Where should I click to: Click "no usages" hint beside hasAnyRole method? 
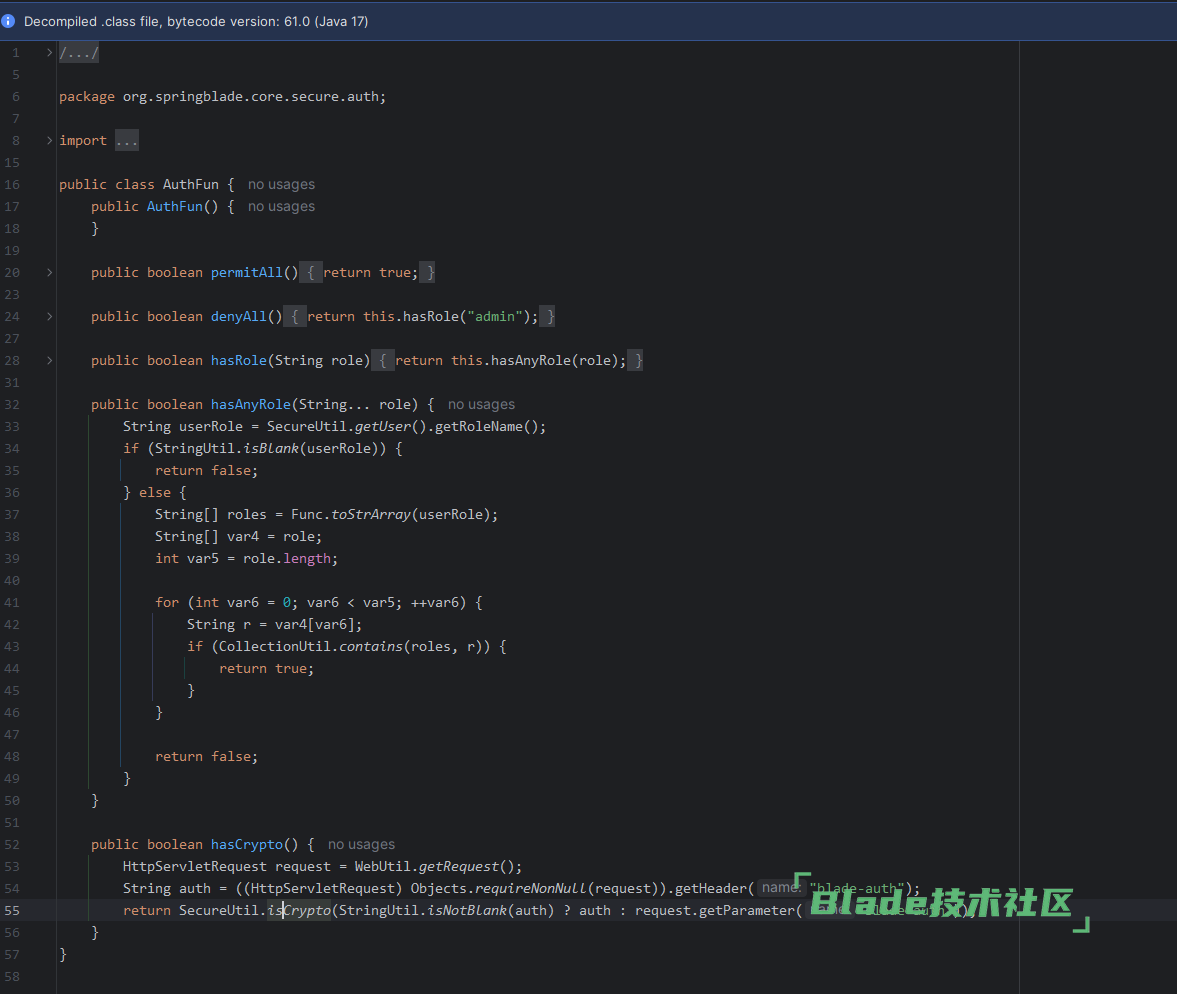(x=481, y=405)
